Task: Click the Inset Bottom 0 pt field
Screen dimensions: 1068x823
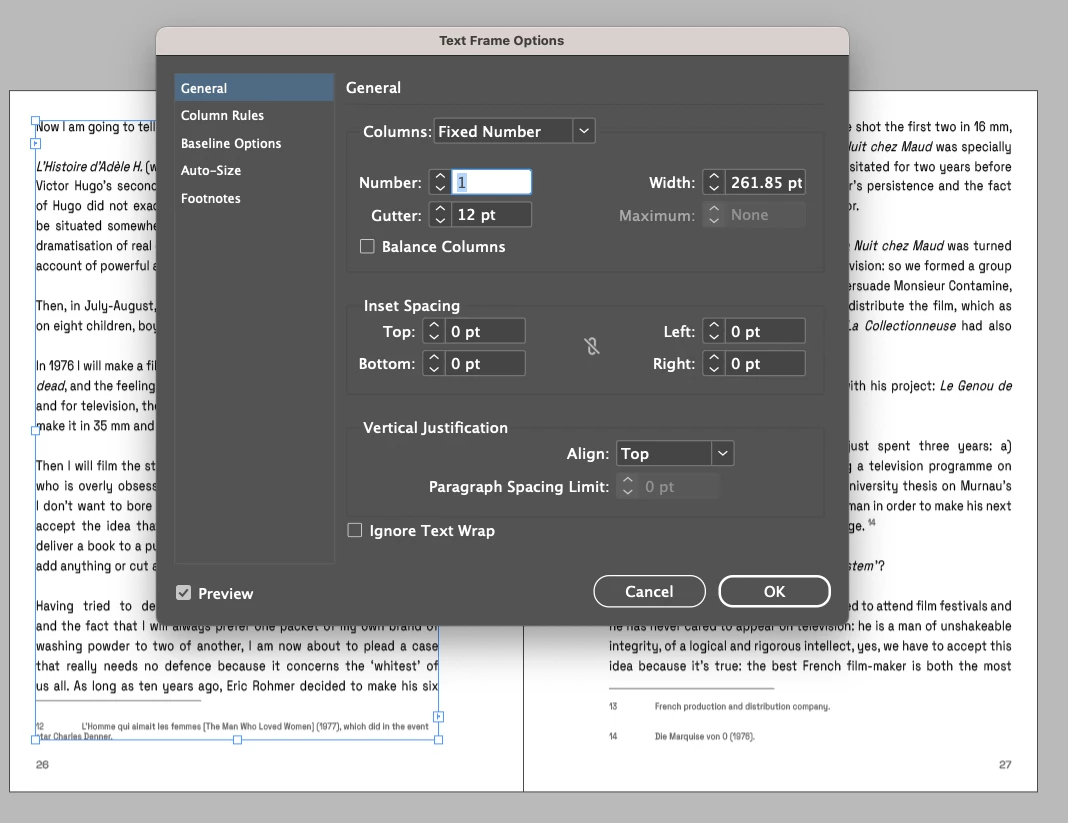Action: pyautogui.click(x=485, y=364)
